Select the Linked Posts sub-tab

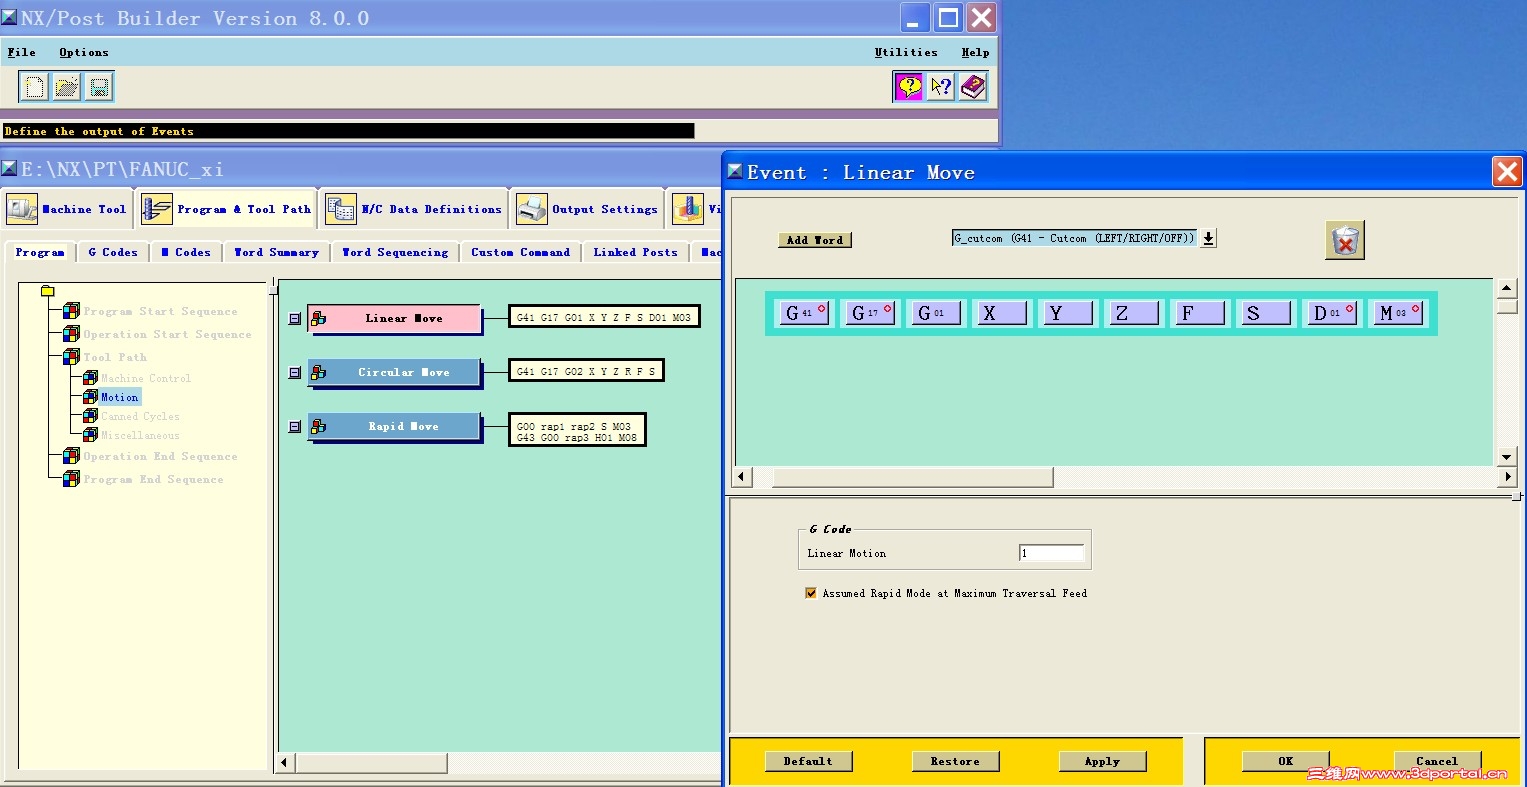click(x=635, y=252)
